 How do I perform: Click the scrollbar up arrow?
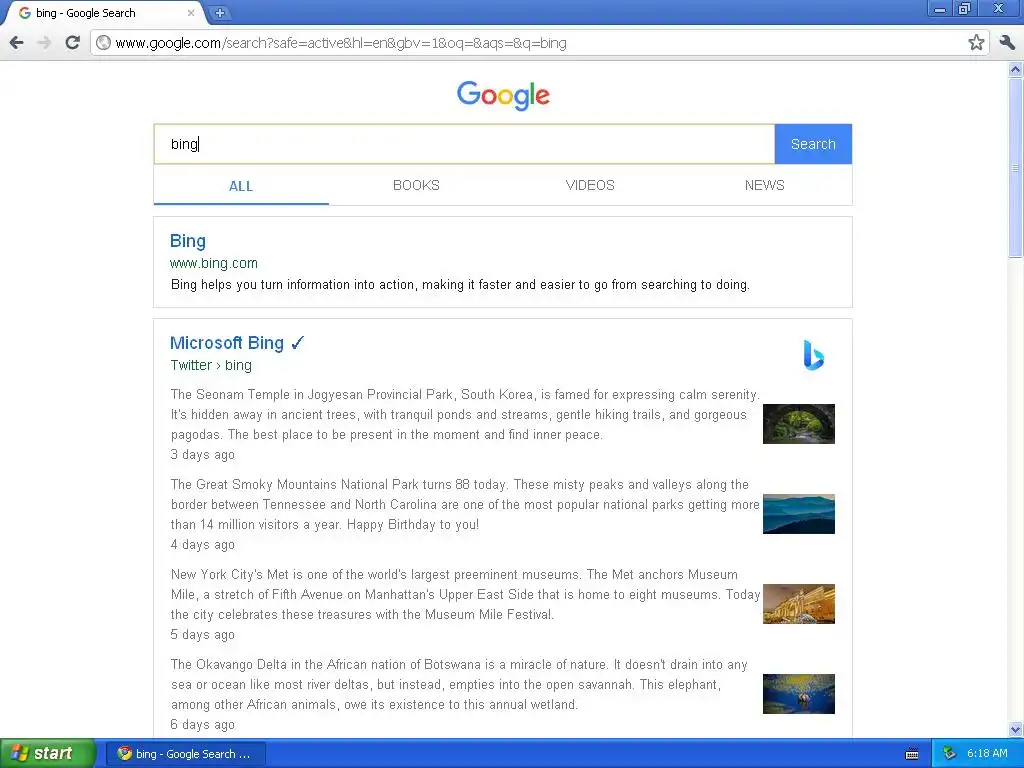pyautogui.click(x=1016, y=69)
